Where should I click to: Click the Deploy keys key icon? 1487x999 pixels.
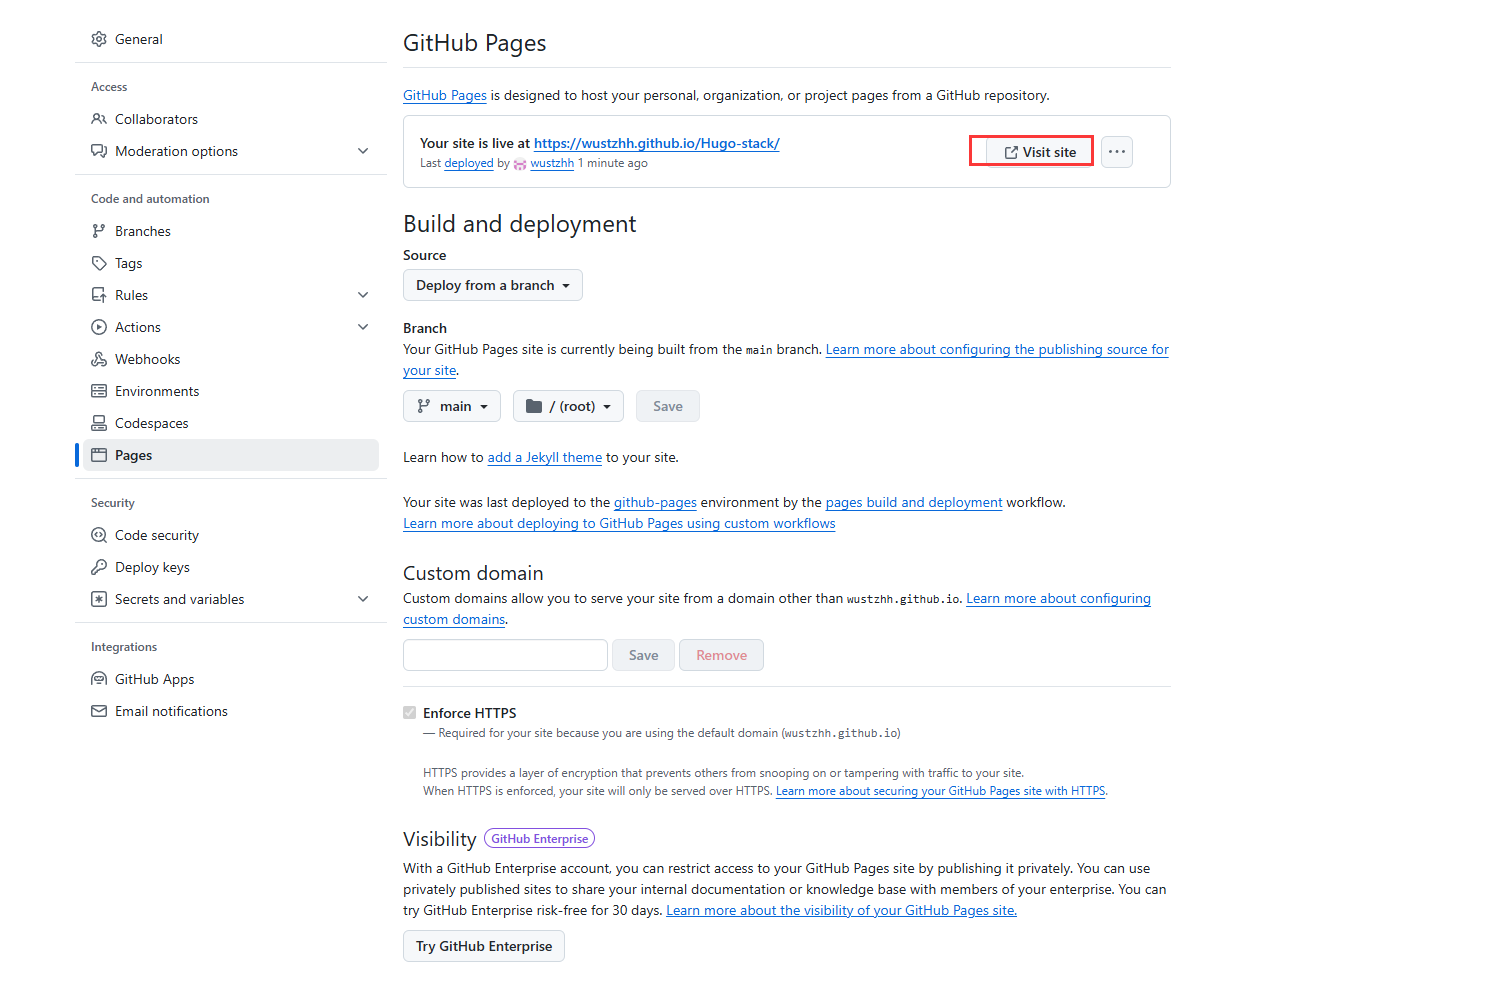point(99,567)
